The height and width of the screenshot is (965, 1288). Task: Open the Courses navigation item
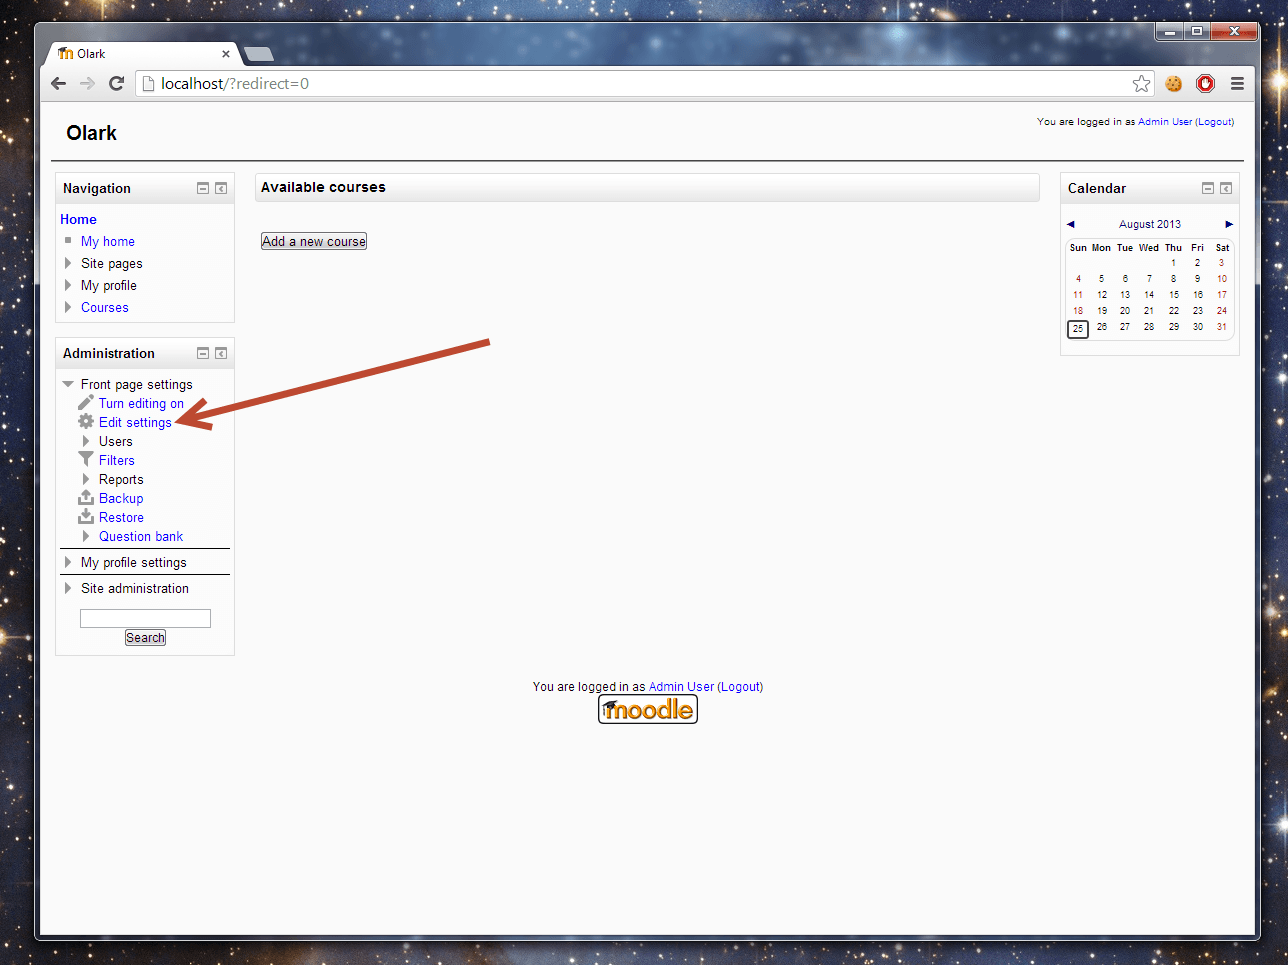pos(104,307)
